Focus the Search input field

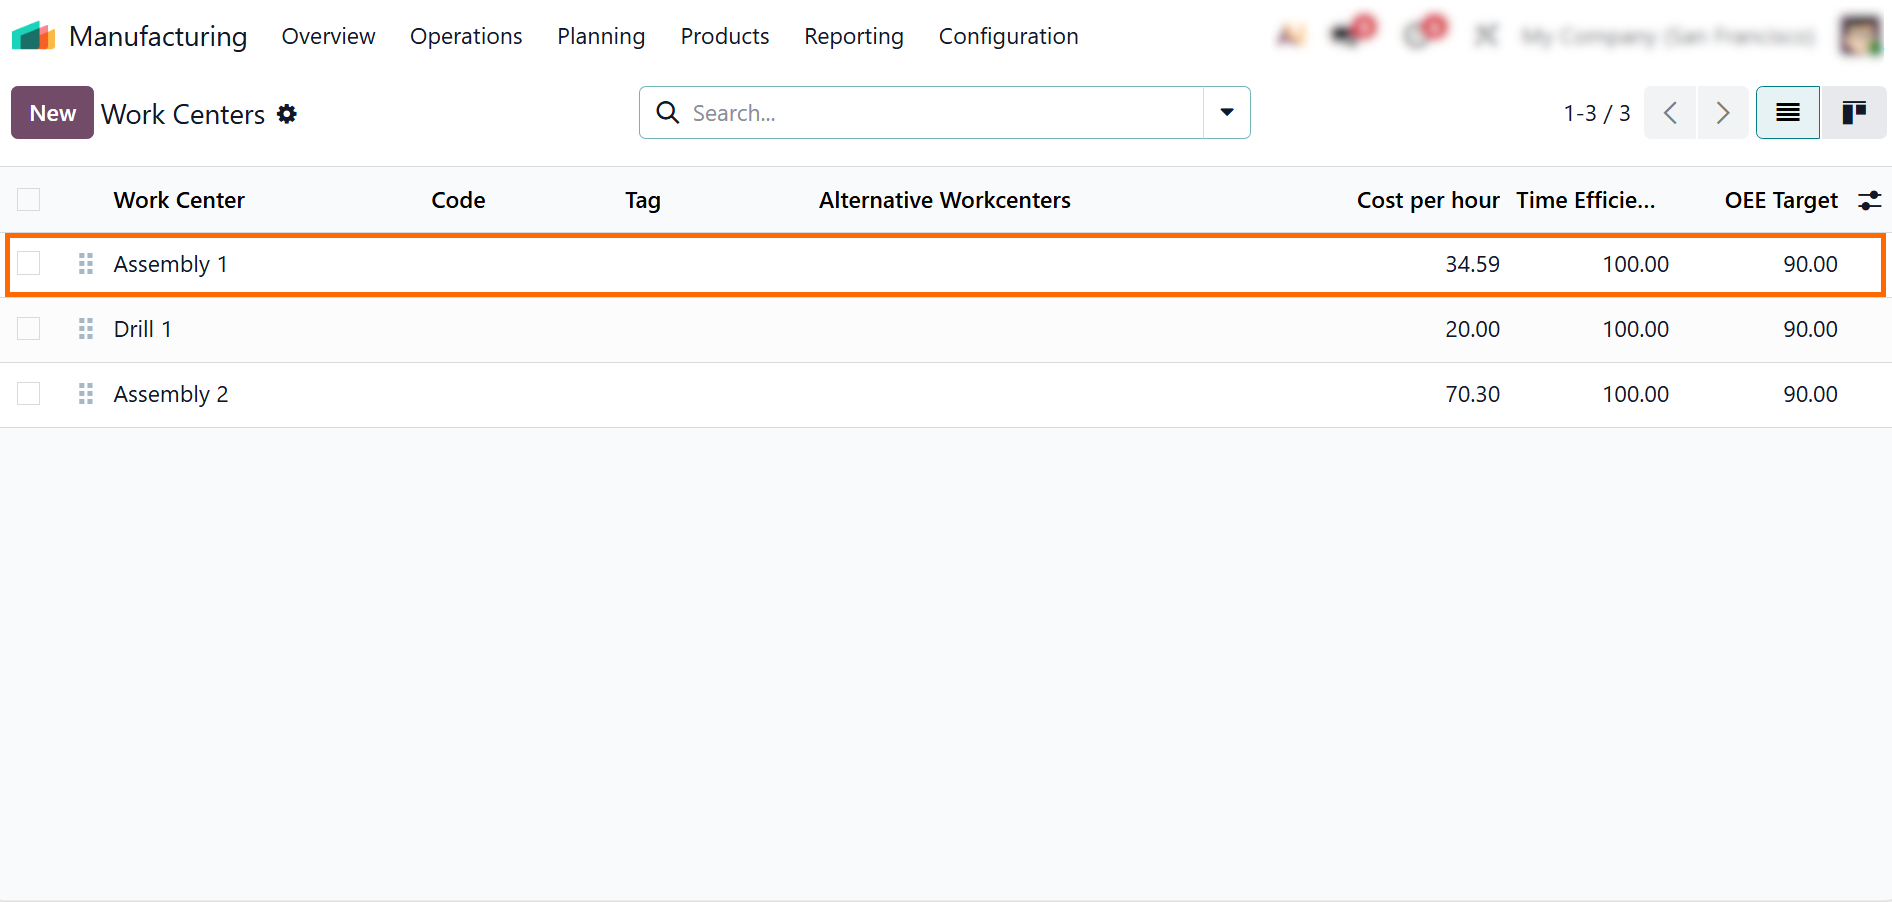coord(940,113)
